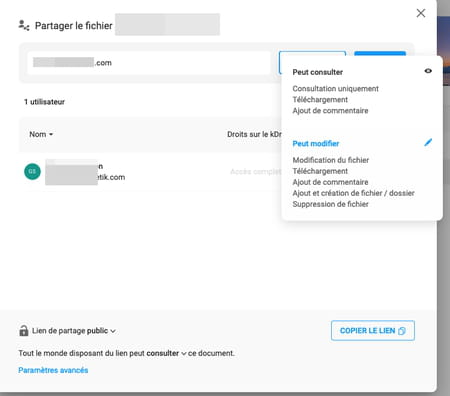Click the Droits sur le kDrive column header

[254, 134]
